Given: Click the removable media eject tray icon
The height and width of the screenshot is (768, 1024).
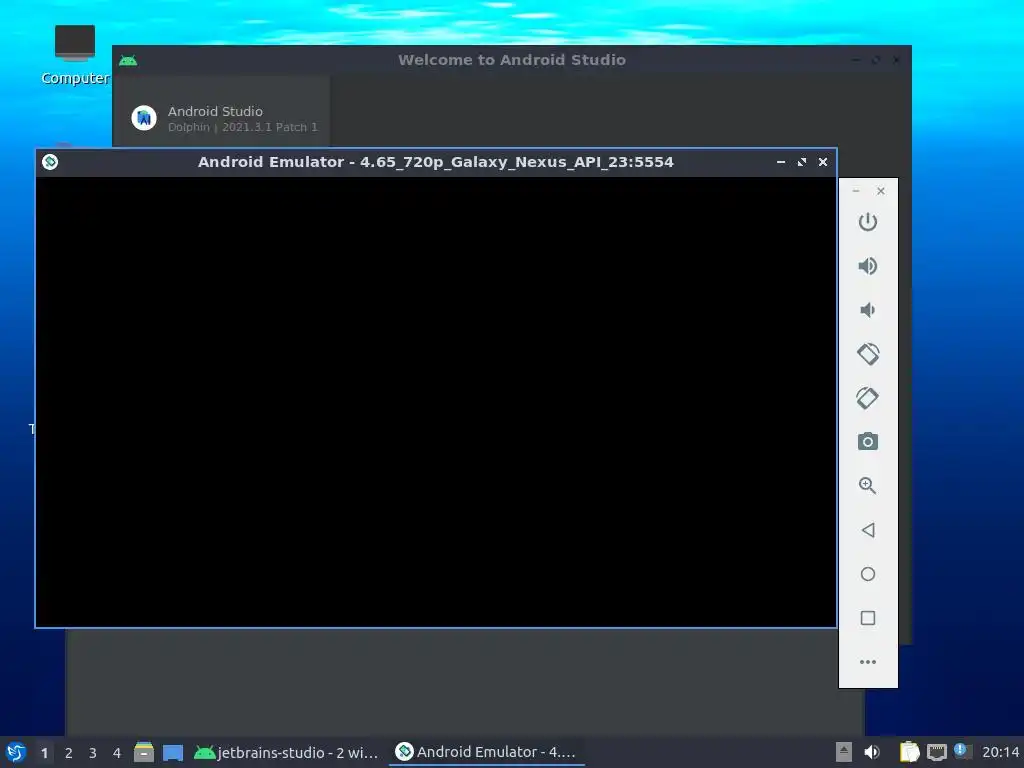Looking at the screenshot, I should coord(844,752).
